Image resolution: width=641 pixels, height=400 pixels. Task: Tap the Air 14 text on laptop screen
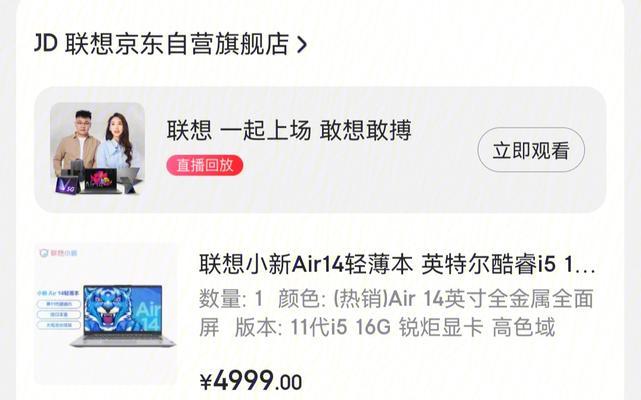(x=148, y=316)
